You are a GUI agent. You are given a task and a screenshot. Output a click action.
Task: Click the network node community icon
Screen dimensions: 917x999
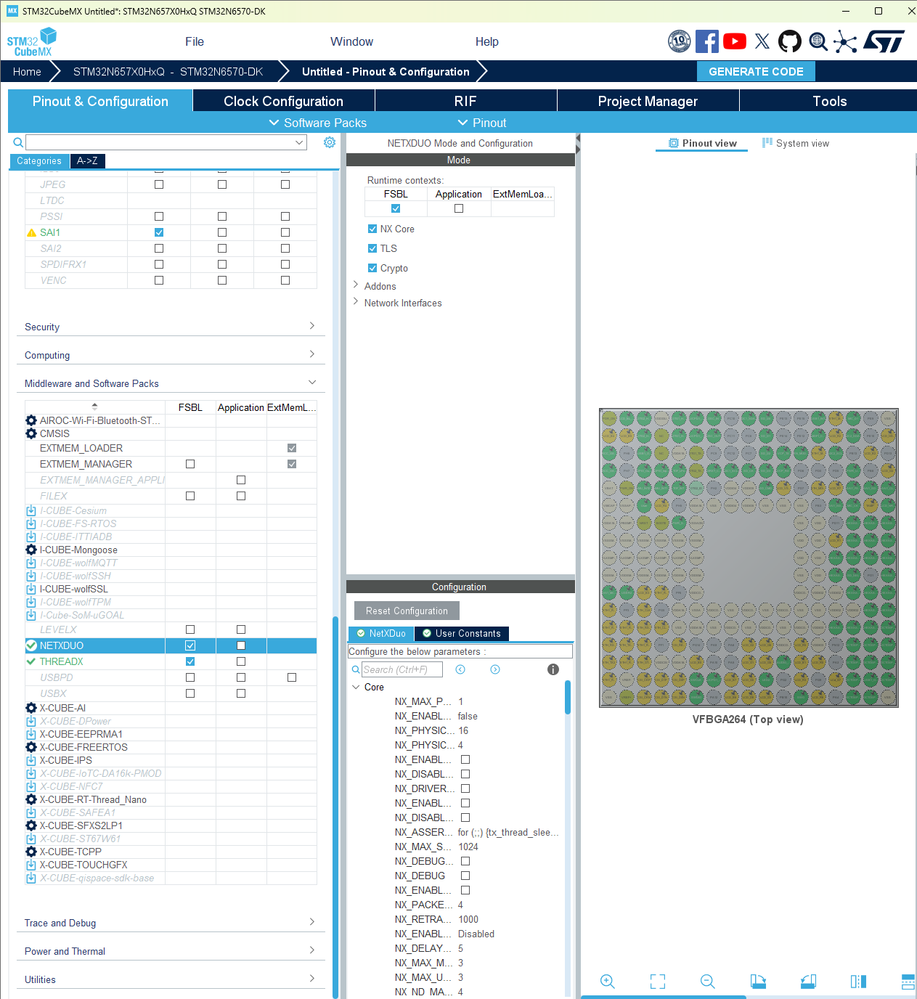click(845, 42)
